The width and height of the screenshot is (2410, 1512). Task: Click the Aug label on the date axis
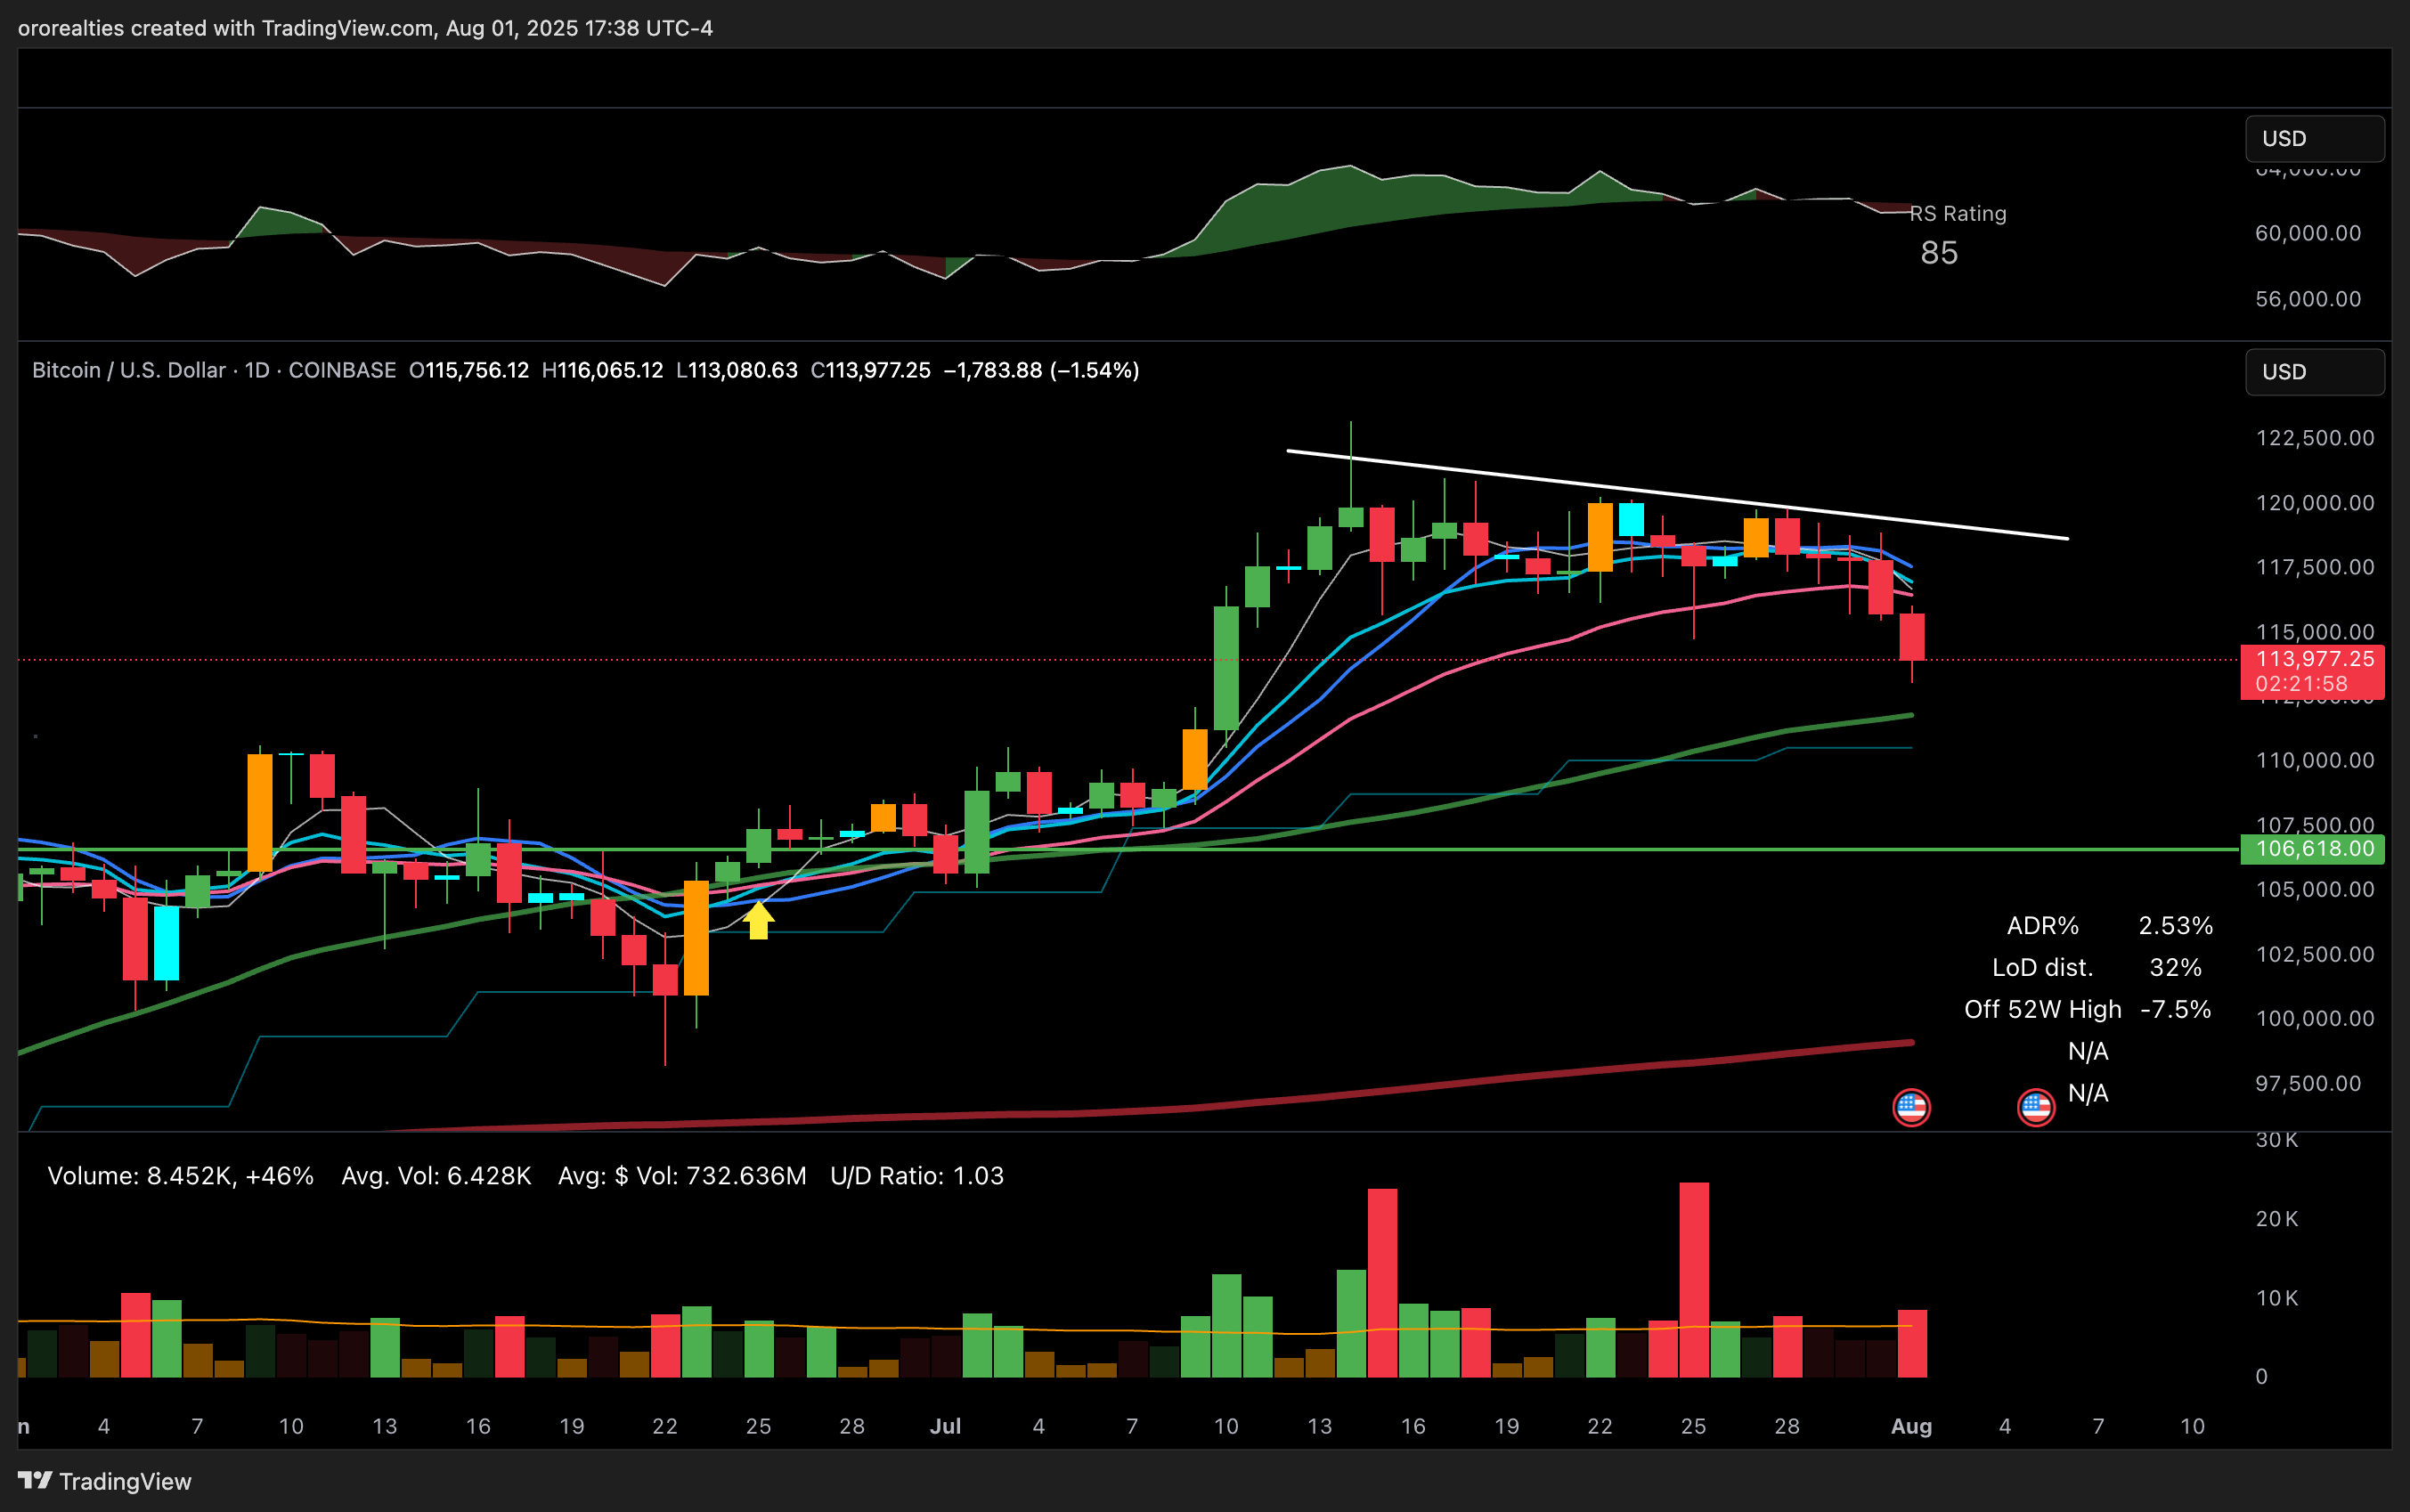(1911, 1426)
